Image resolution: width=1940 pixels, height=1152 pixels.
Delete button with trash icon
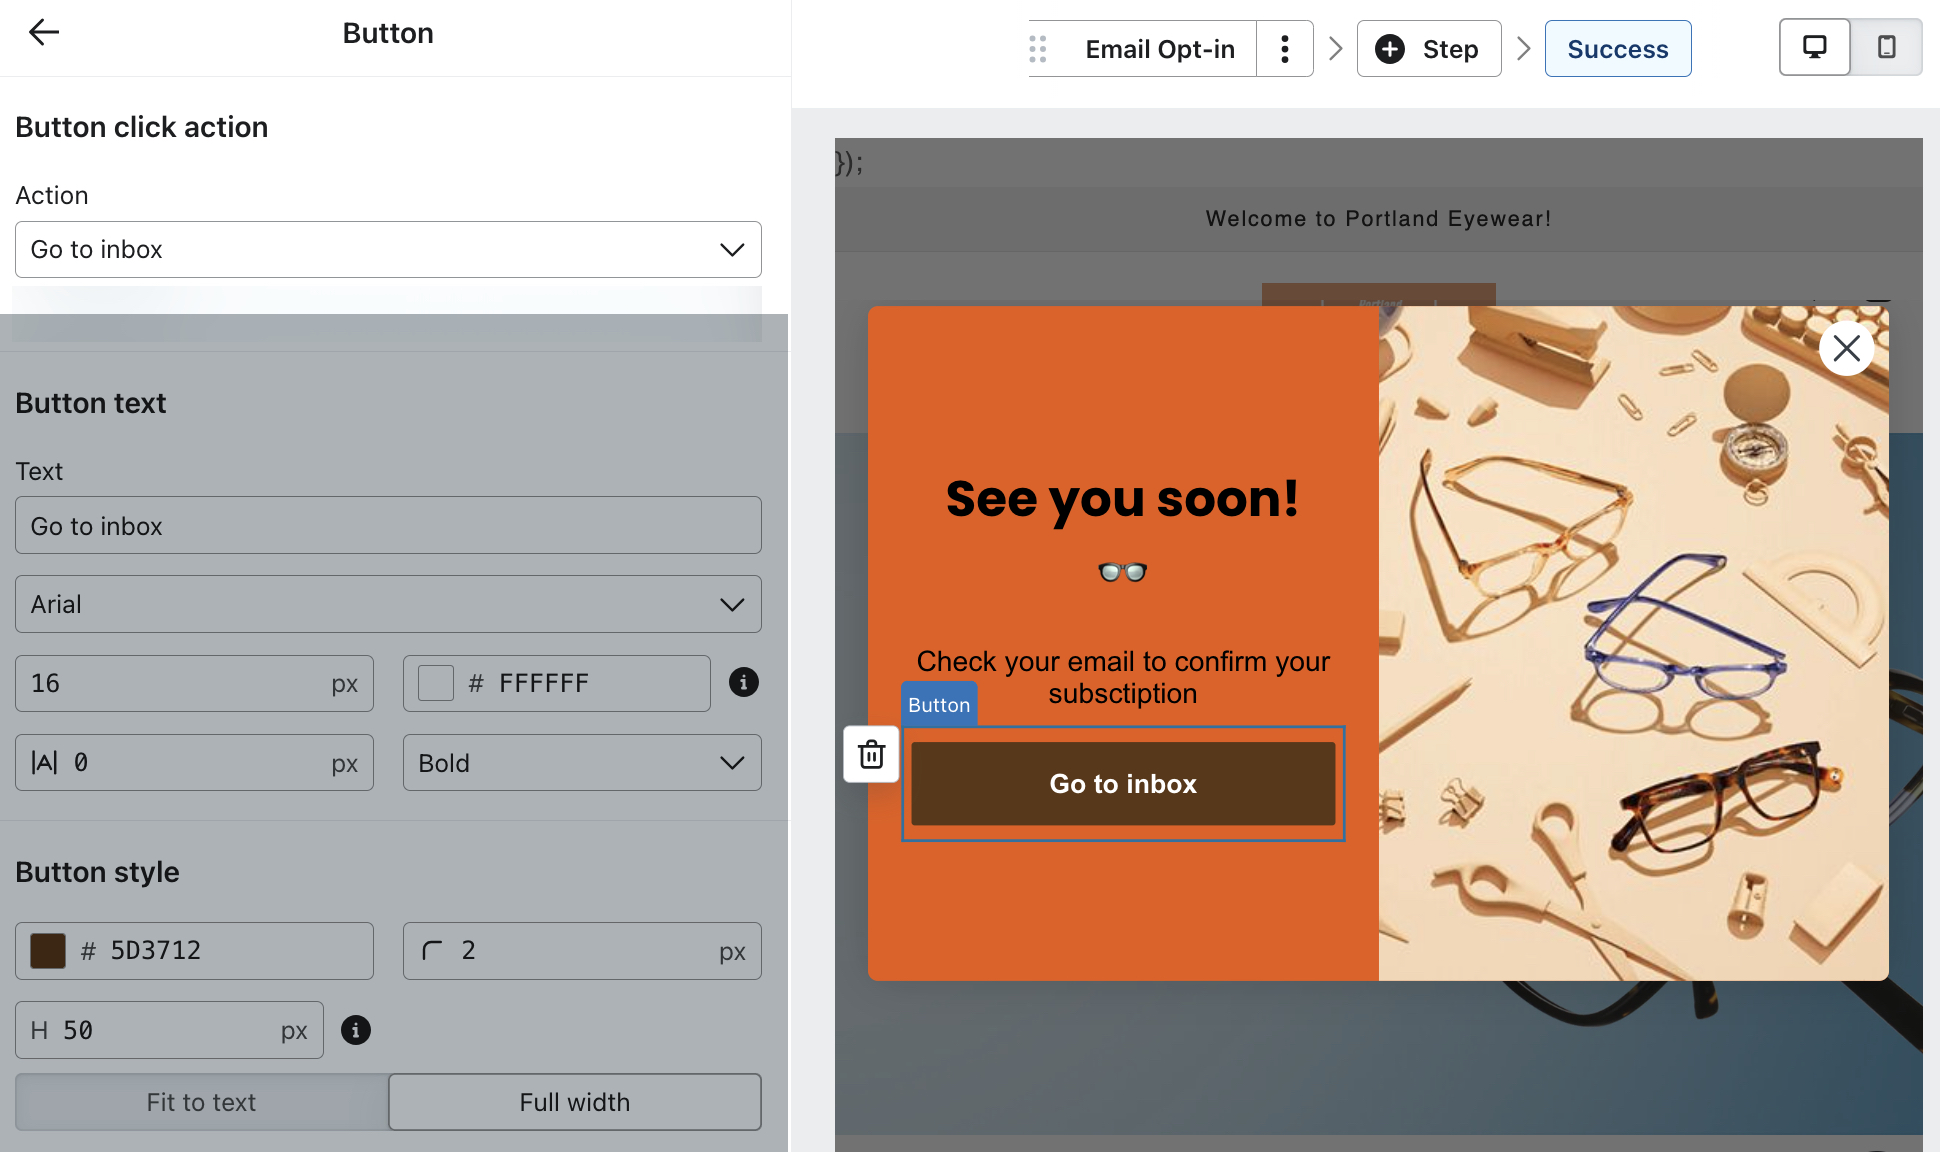pos(872,754)
